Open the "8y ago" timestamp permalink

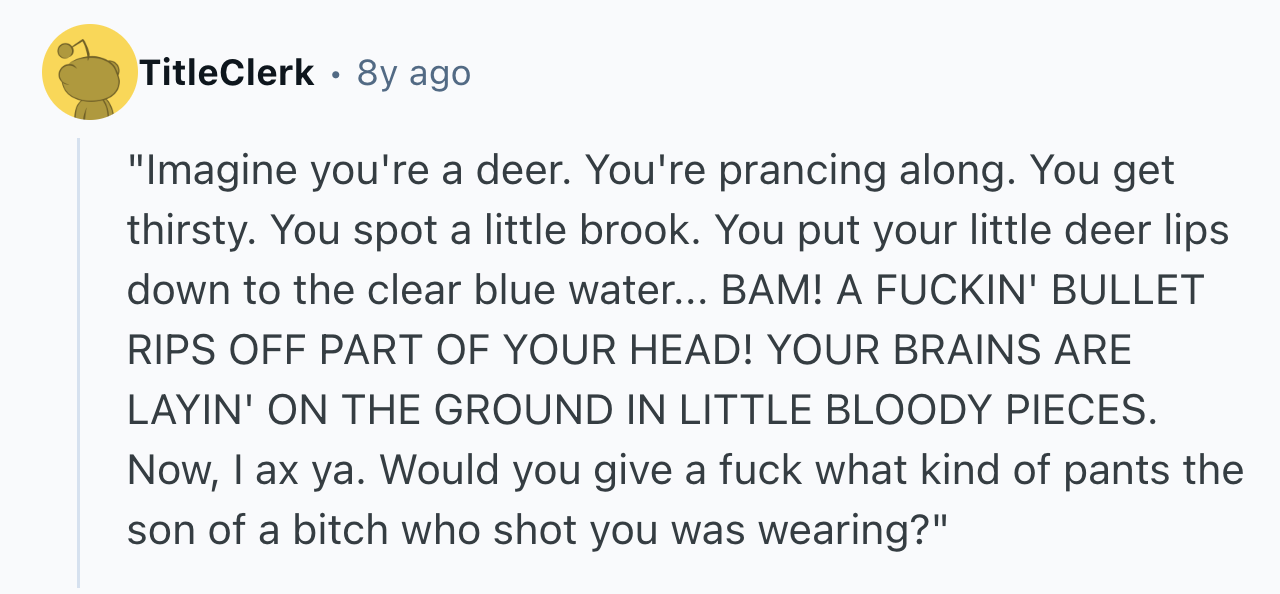pos(413,73)
